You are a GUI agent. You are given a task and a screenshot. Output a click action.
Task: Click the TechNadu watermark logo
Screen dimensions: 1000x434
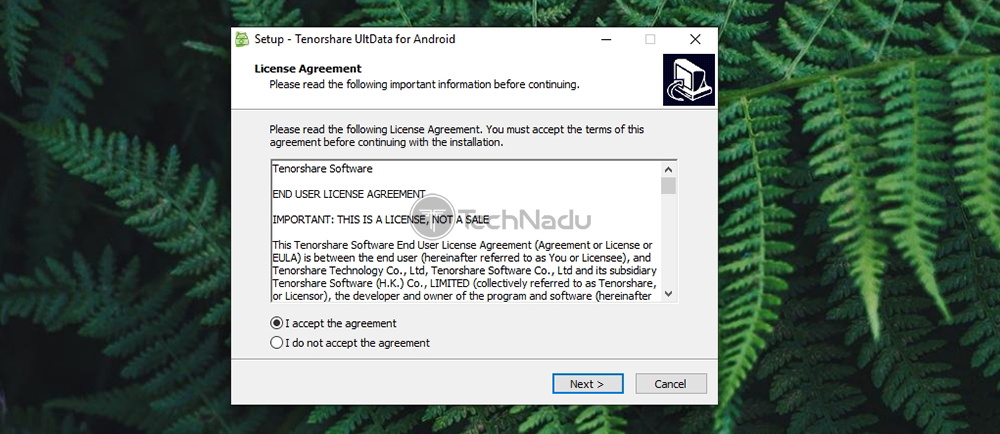(x=501, y=220)
